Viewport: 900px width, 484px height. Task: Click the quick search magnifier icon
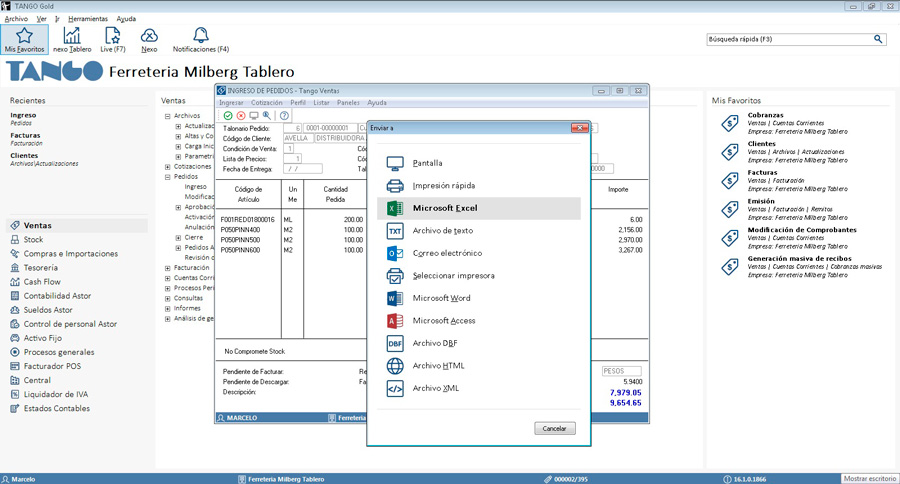pos(878,39)
